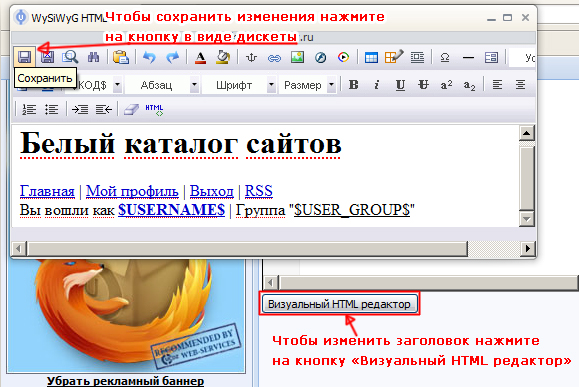Click the editor horizontal scrollbar left arrow
Viewport: 579px width, 387px height.
(19, 249)
